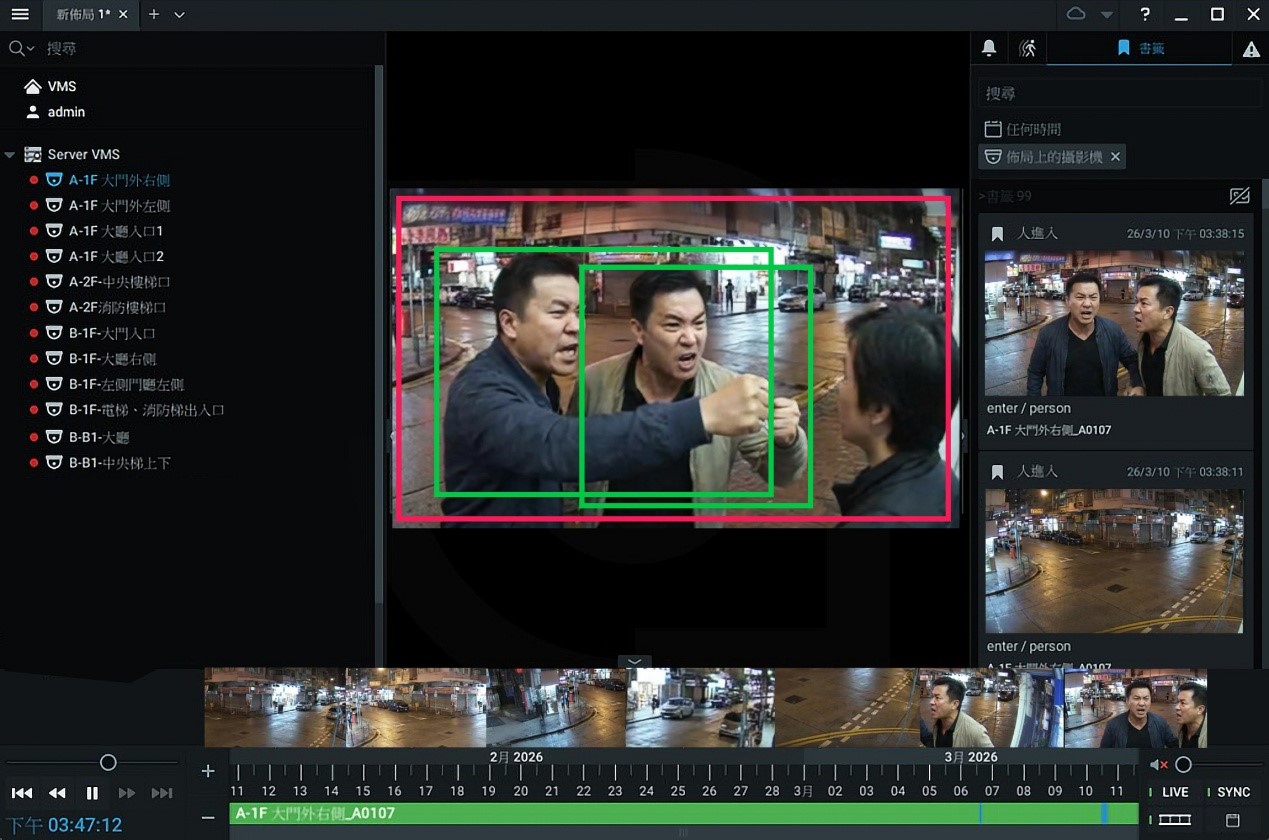Select camera B-1F-大門入口 in tree
This screenshot has height=840, width=1269.
tap(112, 333)
